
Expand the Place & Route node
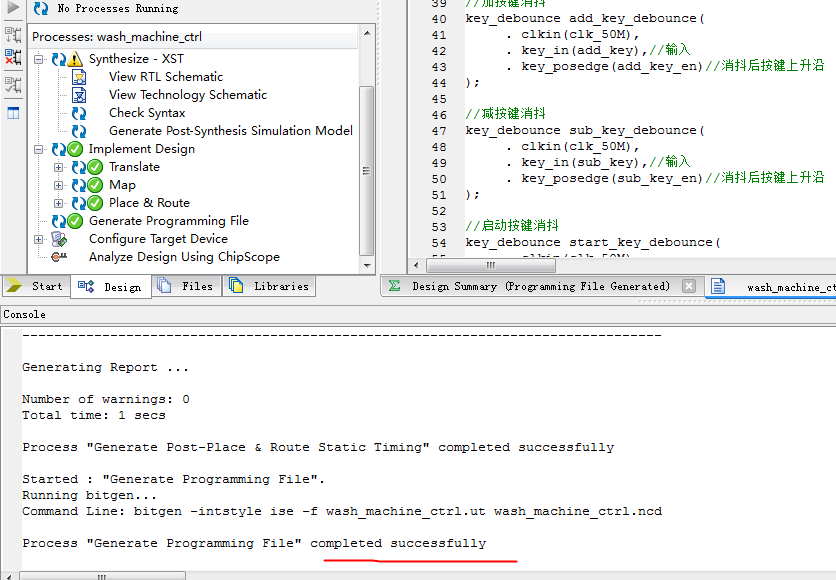pos(59,203)
